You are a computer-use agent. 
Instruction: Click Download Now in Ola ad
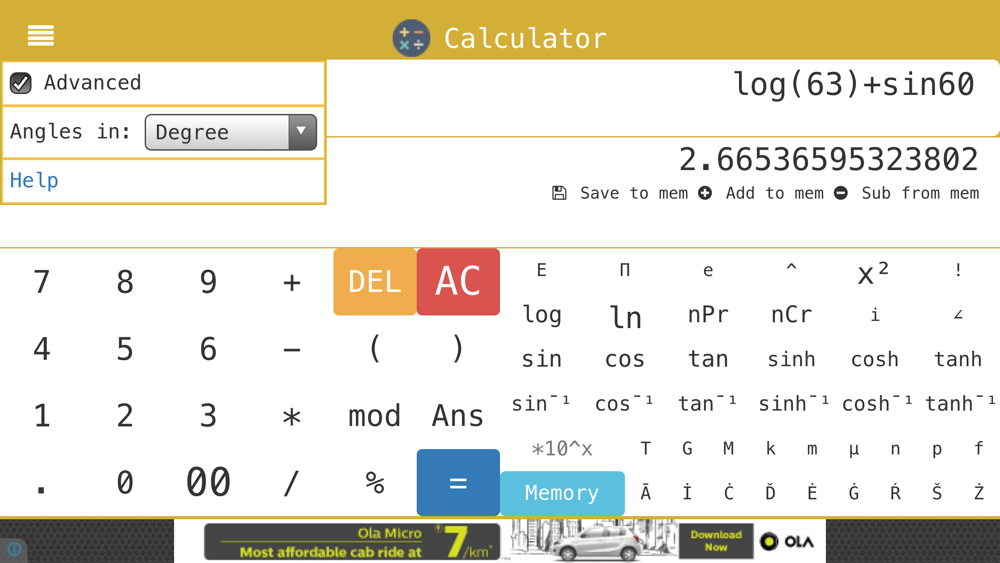716,541
